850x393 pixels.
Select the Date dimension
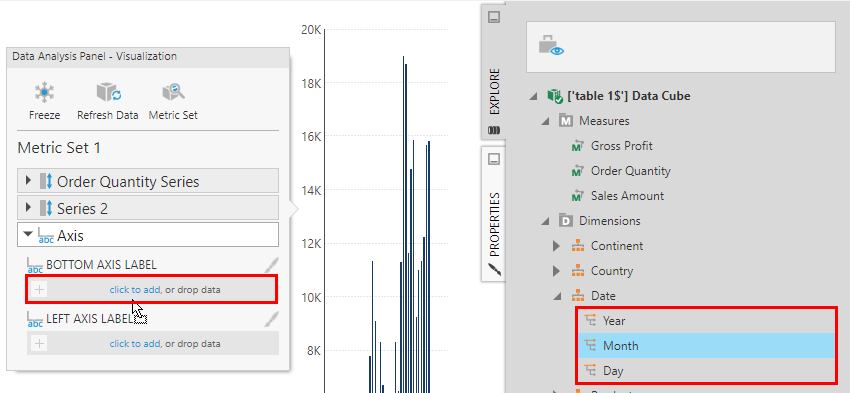tap(603, 295)
